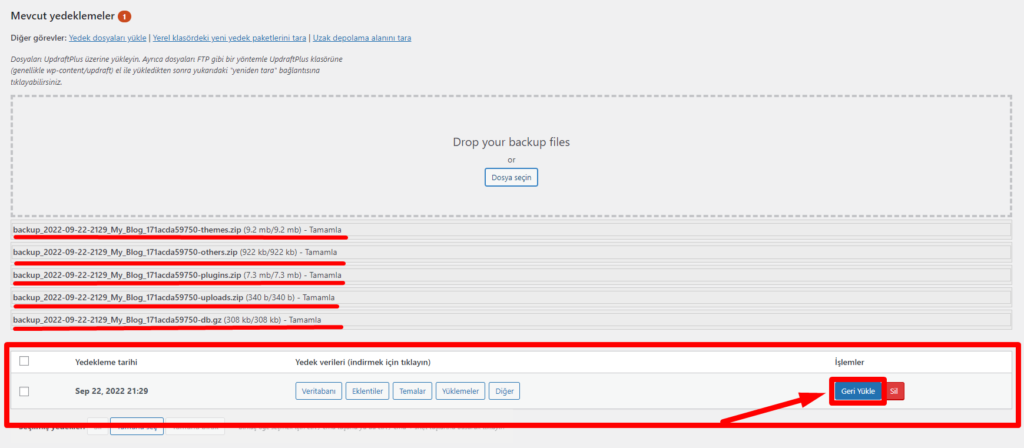This screenshot has height=448, width=1024.
Task: Download the 'Yüklemeler' uploads backup
Action: click(462, 391)
